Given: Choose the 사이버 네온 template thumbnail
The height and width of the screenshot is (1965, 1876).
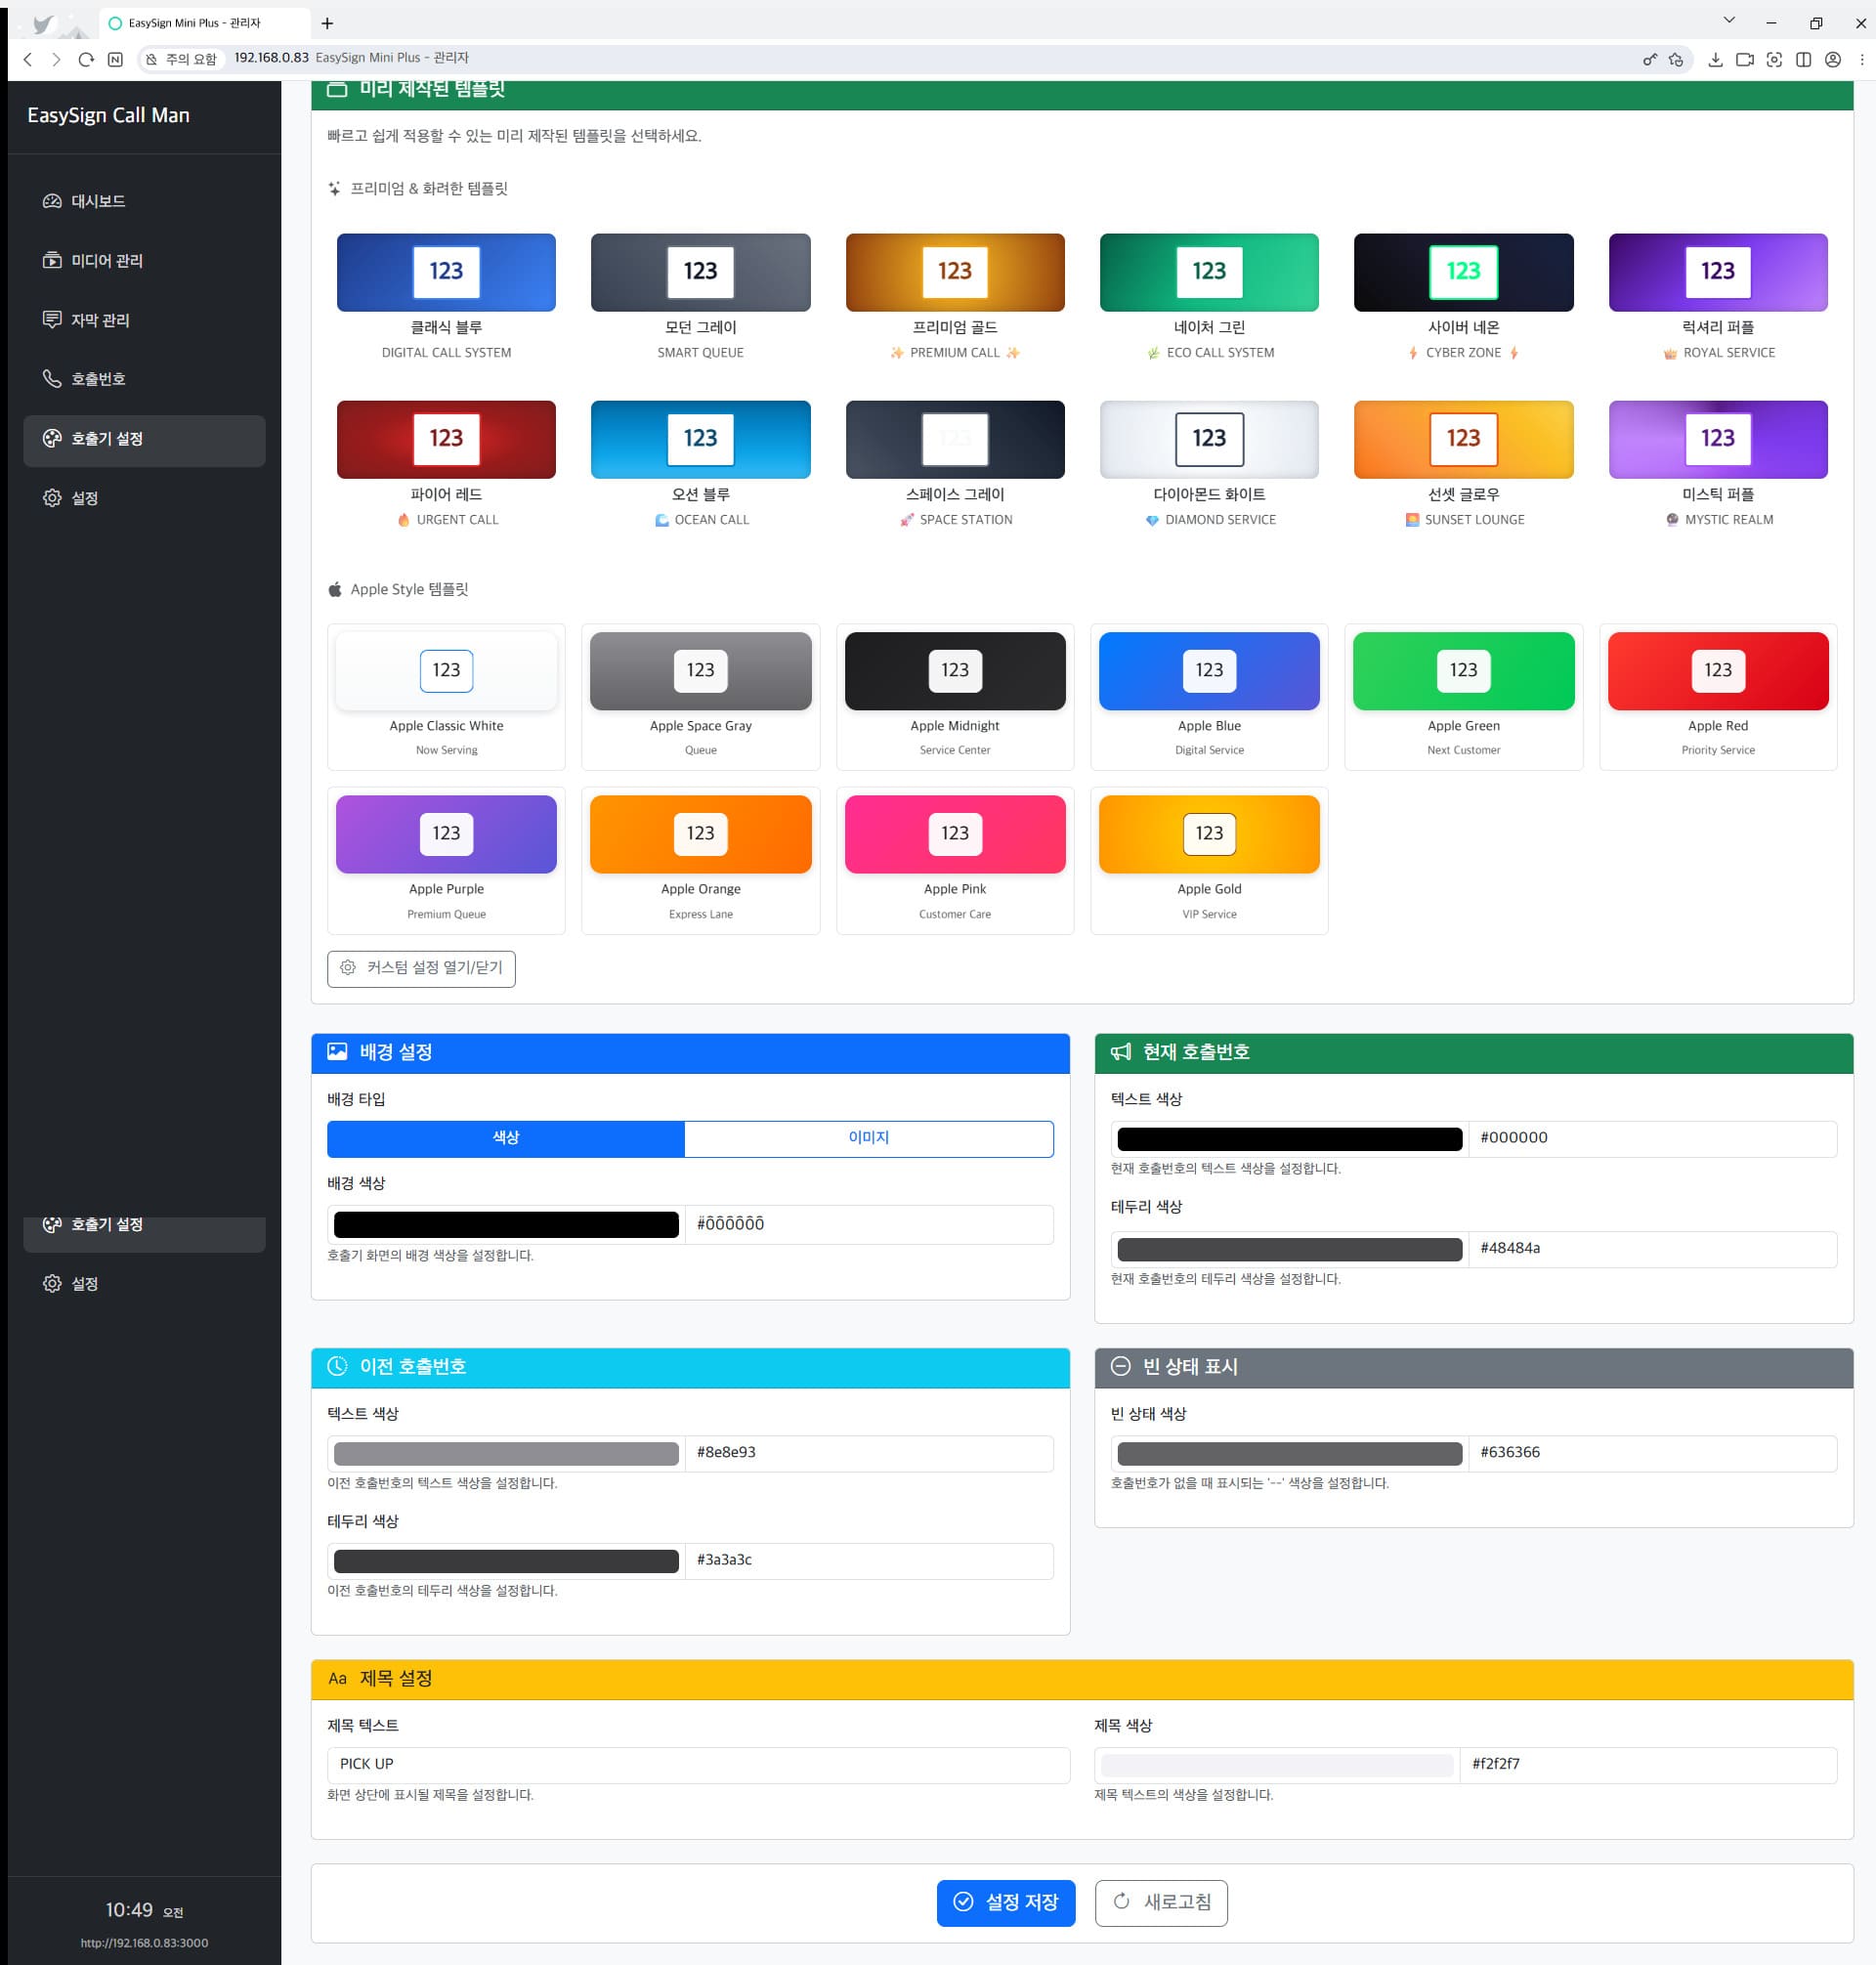Looking at the screenshot, I should (1462, 272).
